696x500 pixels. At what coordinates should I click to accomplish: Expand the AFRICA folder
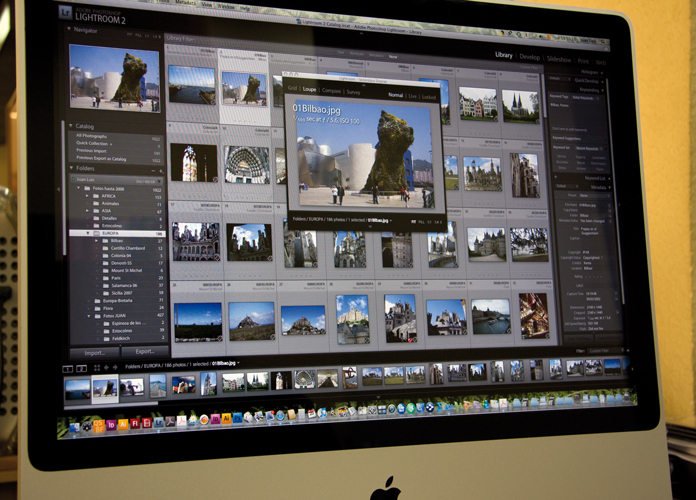[x=87, y=195]
